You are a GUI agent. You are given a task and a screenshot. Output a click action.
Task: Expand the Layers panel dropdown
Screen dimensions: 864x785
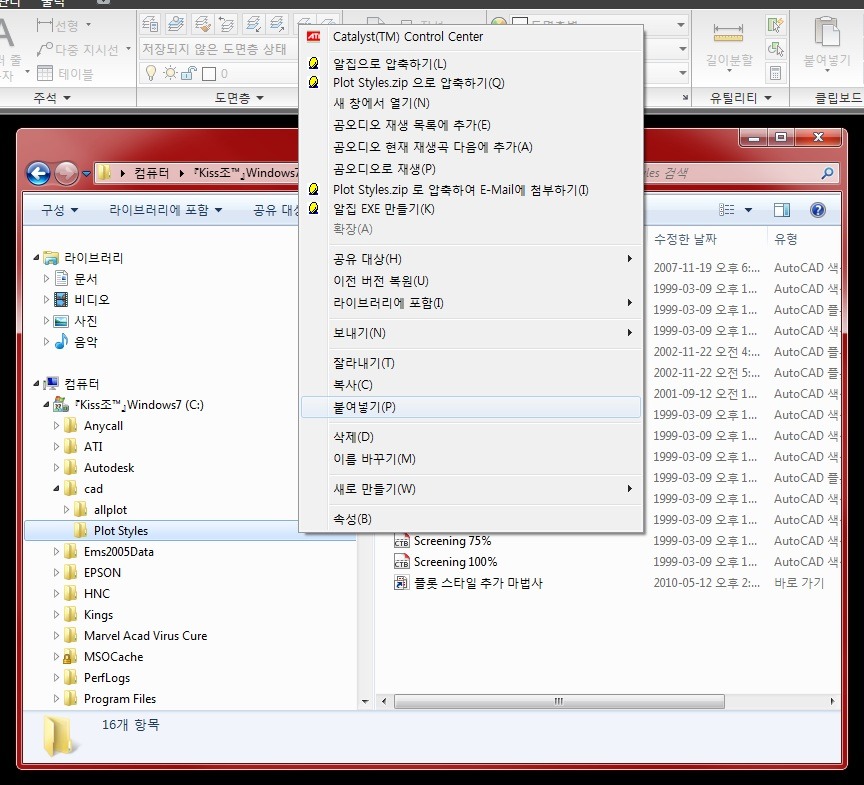(x=239, y=98)
